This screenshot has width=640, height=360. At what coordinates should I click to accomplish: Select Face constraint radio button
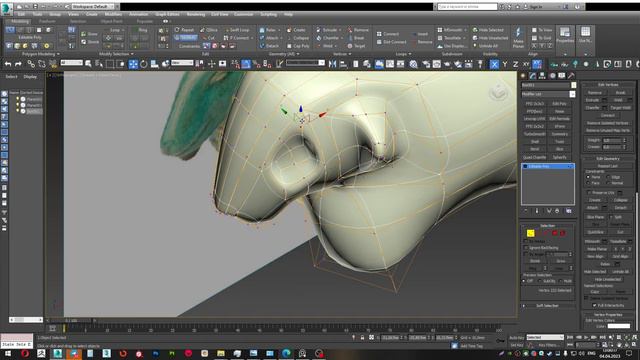tap(588, 183)
